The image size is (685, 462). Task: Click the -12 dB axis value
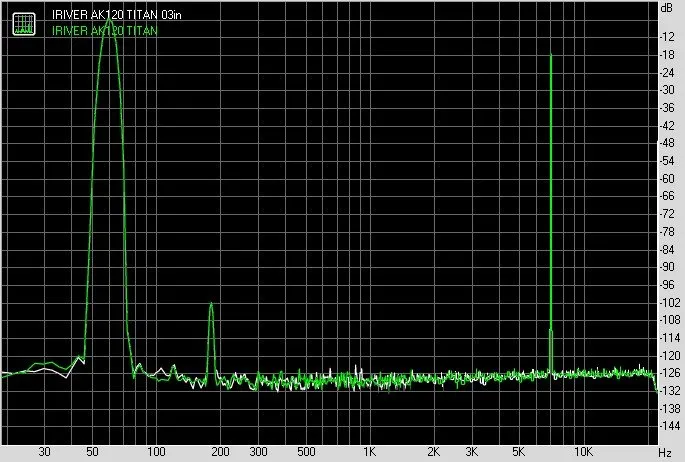[x=667, y=37]
